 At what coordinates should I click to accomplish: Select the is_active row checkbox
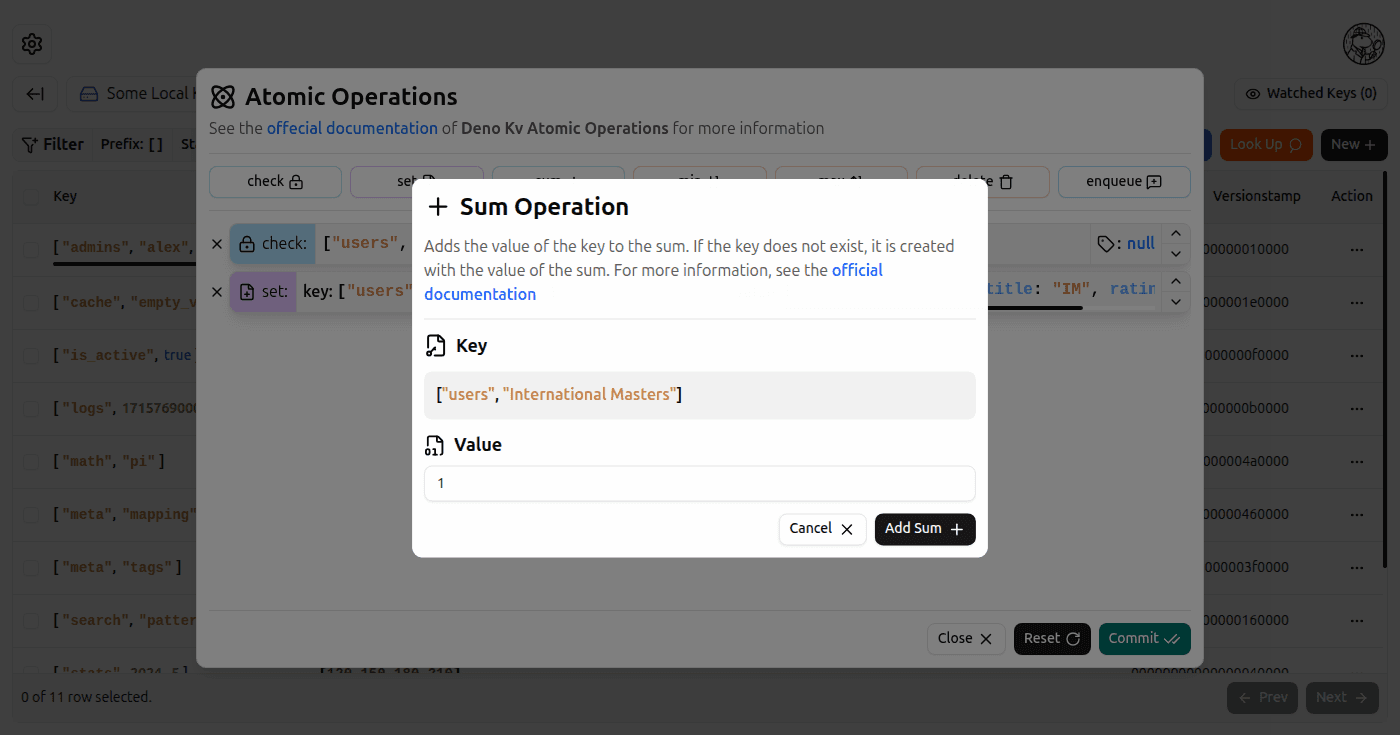(x=32, y=355)
